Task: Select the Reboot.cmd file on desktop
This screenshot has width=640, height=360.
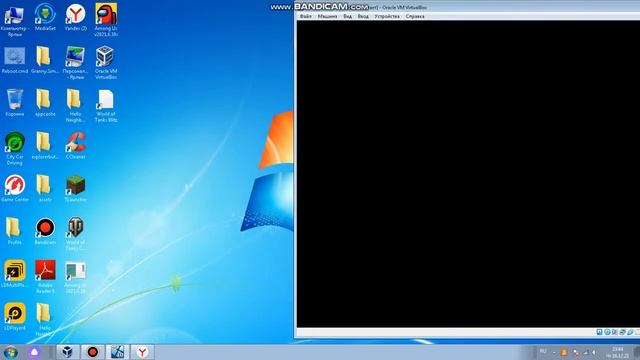Action: coord(15,60)
